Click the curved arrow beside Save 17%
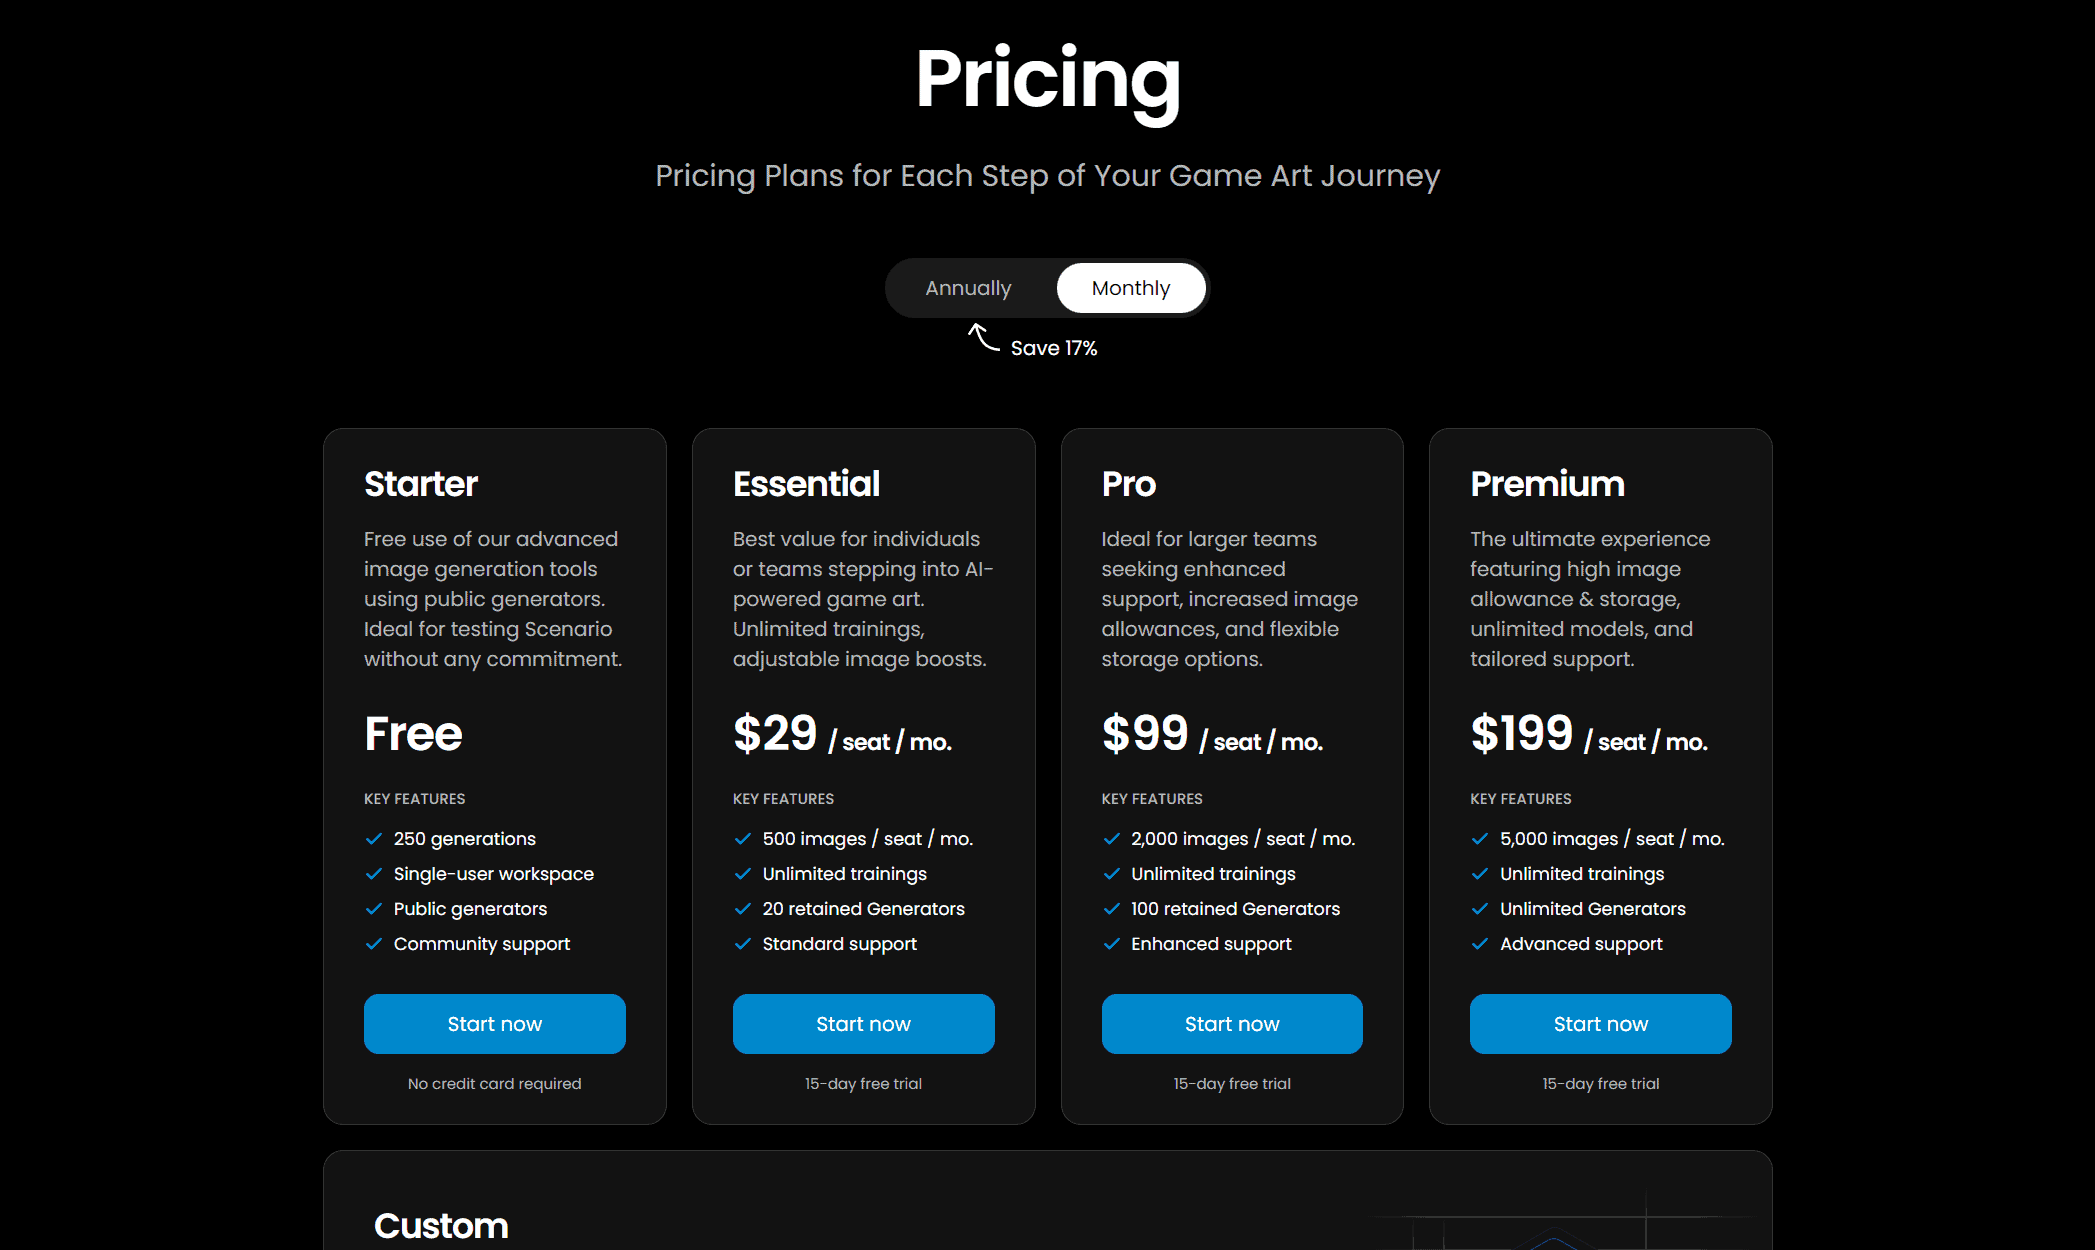Screen dimensions: 2095x1250 pyautogui.click(x=983, y=337)
